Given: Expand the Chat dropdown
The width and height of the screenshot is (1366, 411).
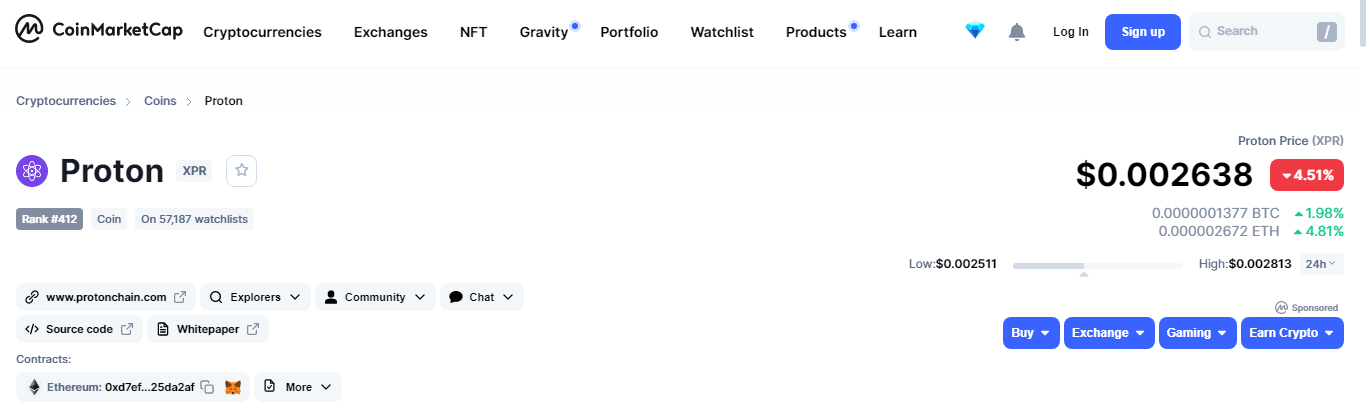Looking at the screenshot, I should 481,297.
